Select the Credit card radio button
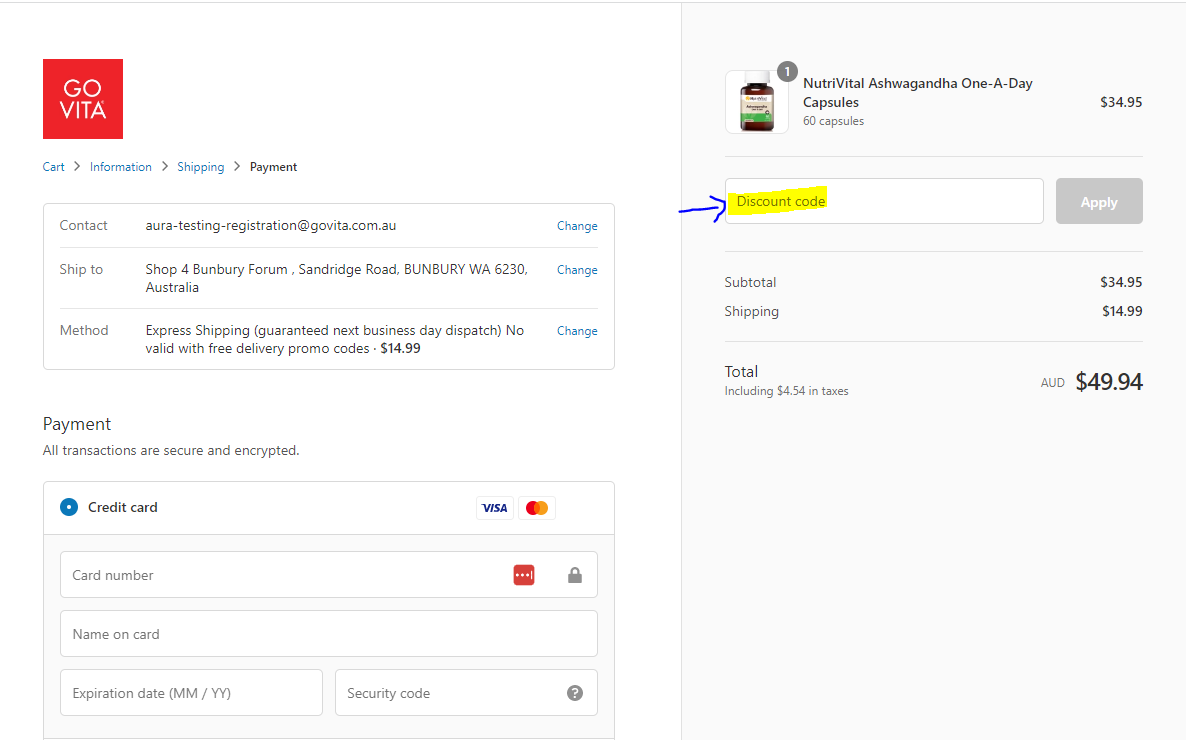Screen dimensions: 1186x740 pyautogui.click(x=69, y=507)
